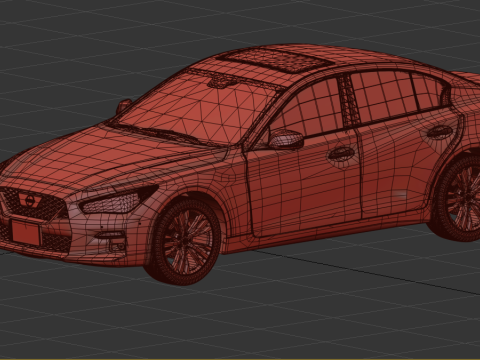Click the far-side mirror beside the windshield
The width and height of the screenshot is (480, 360).
tap(123, 106)
